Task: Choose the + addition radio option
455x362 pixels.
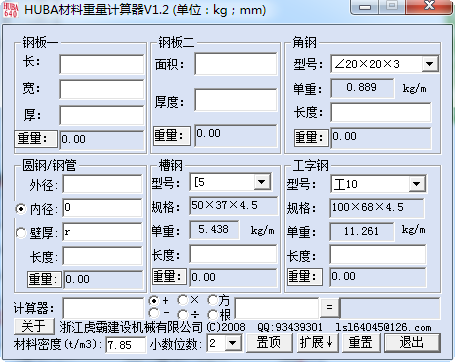Action: [154, 301]
